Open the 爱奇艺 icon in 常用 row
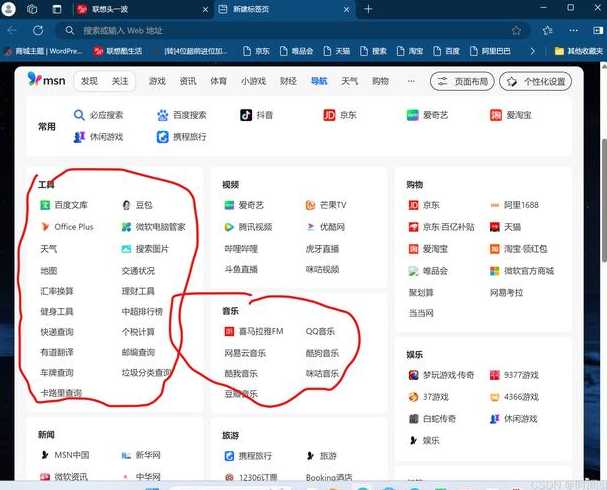This screenshot has height=490, width=607. click(x=413, y=115)
